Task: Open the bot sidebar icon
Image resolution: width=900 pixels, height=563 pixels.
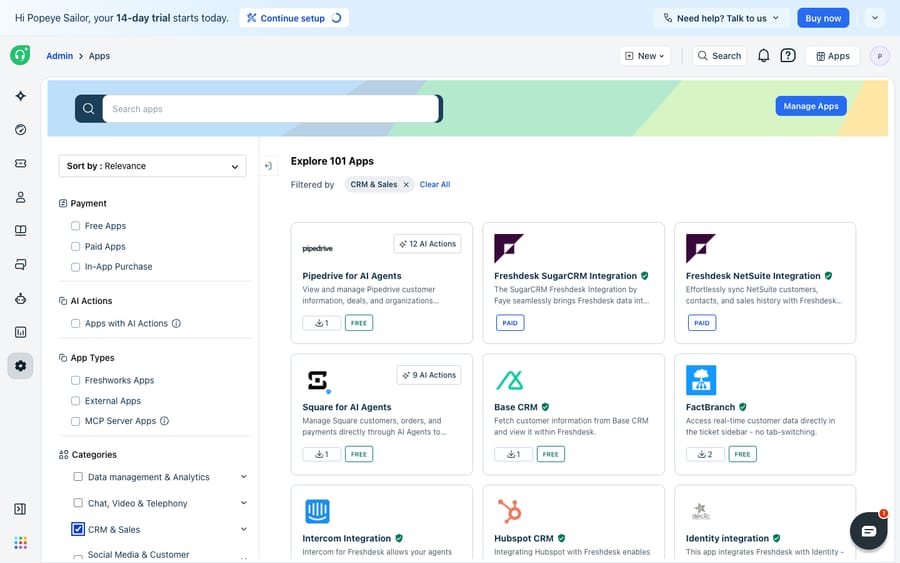Action: click(21, 298)
